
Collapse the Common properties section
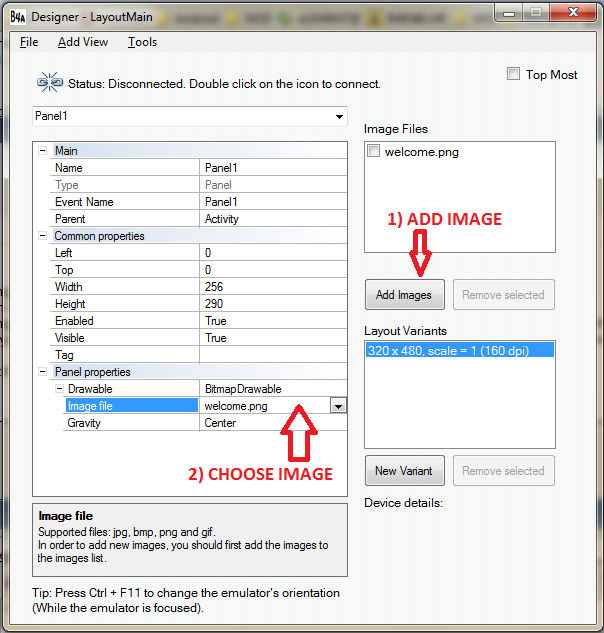(x=42, y=235)
